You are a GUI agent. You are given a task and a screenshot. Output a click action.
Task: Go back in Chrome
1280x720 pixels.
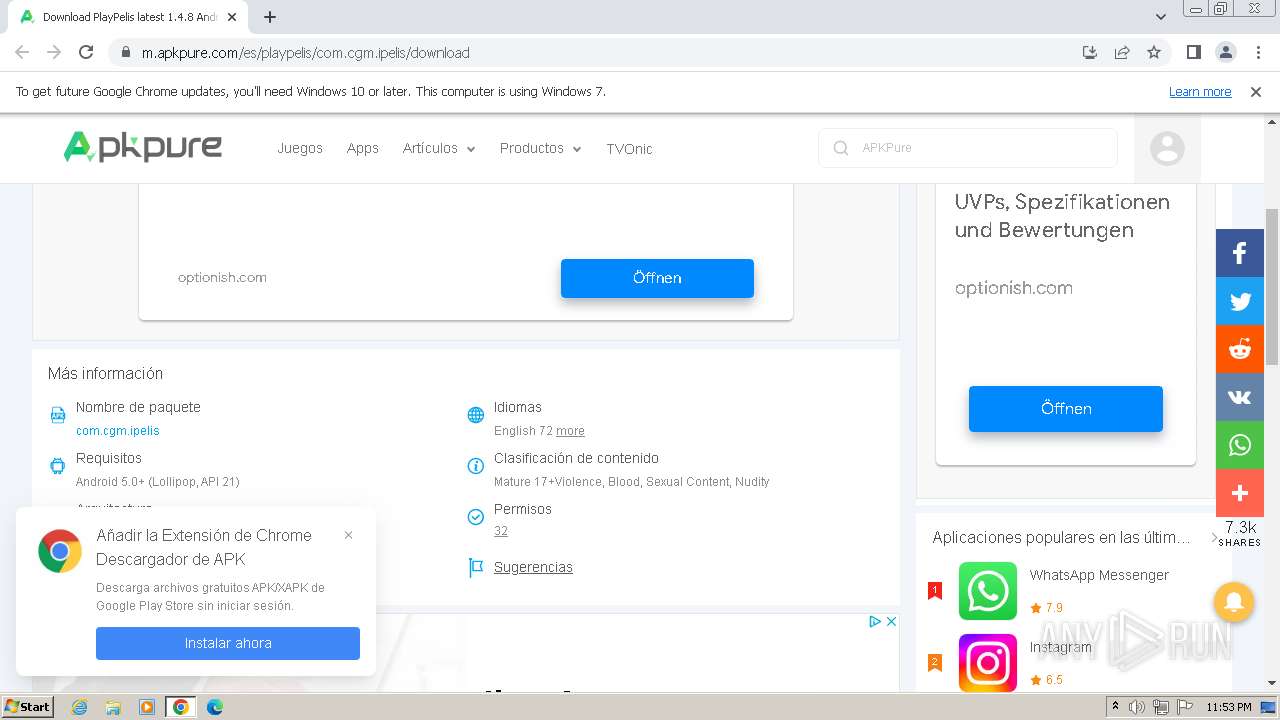(22, 52)
